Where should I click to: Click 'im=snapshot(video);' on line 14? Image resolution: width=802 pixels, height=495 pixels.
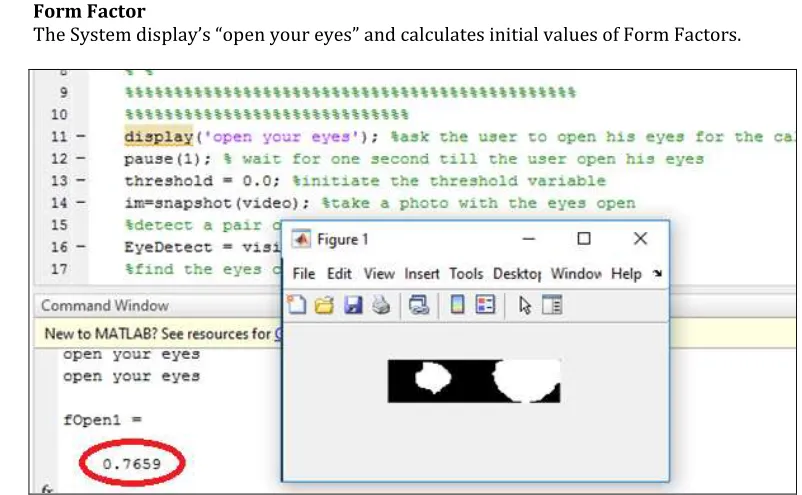point(217,203)
